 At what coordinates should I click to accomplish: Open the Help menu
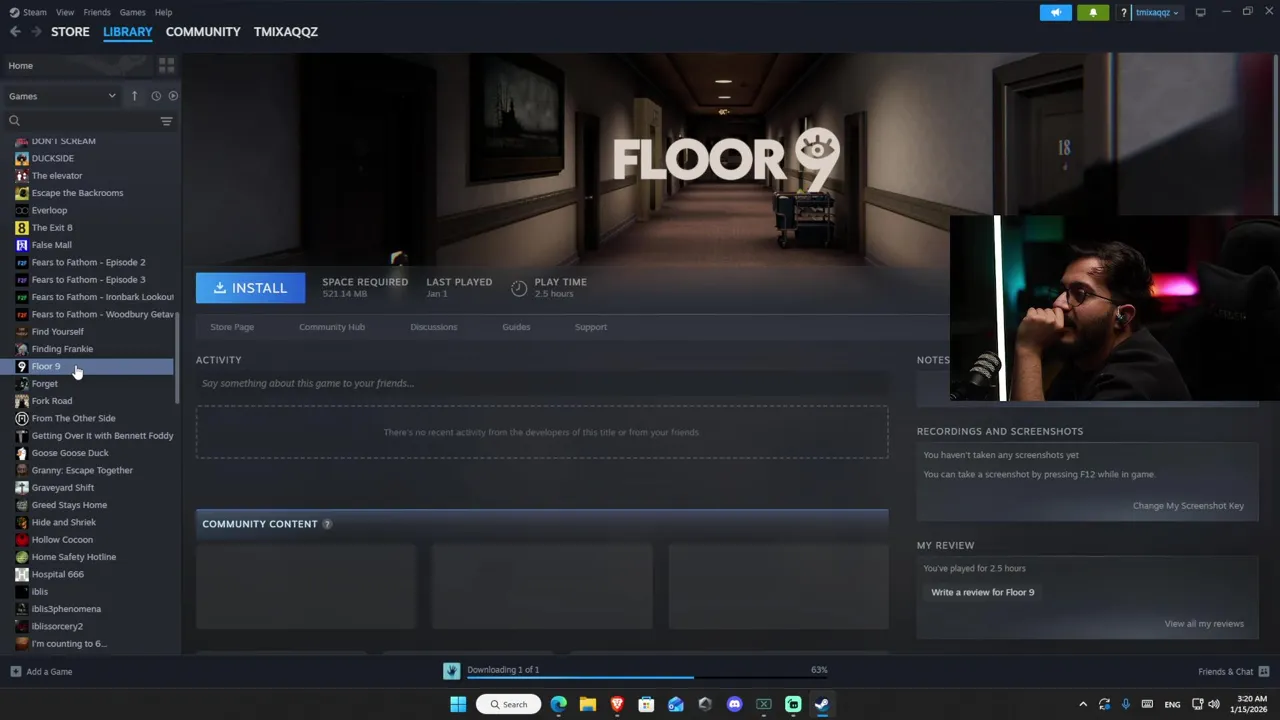pyautogui.click(x=164, y=12)
